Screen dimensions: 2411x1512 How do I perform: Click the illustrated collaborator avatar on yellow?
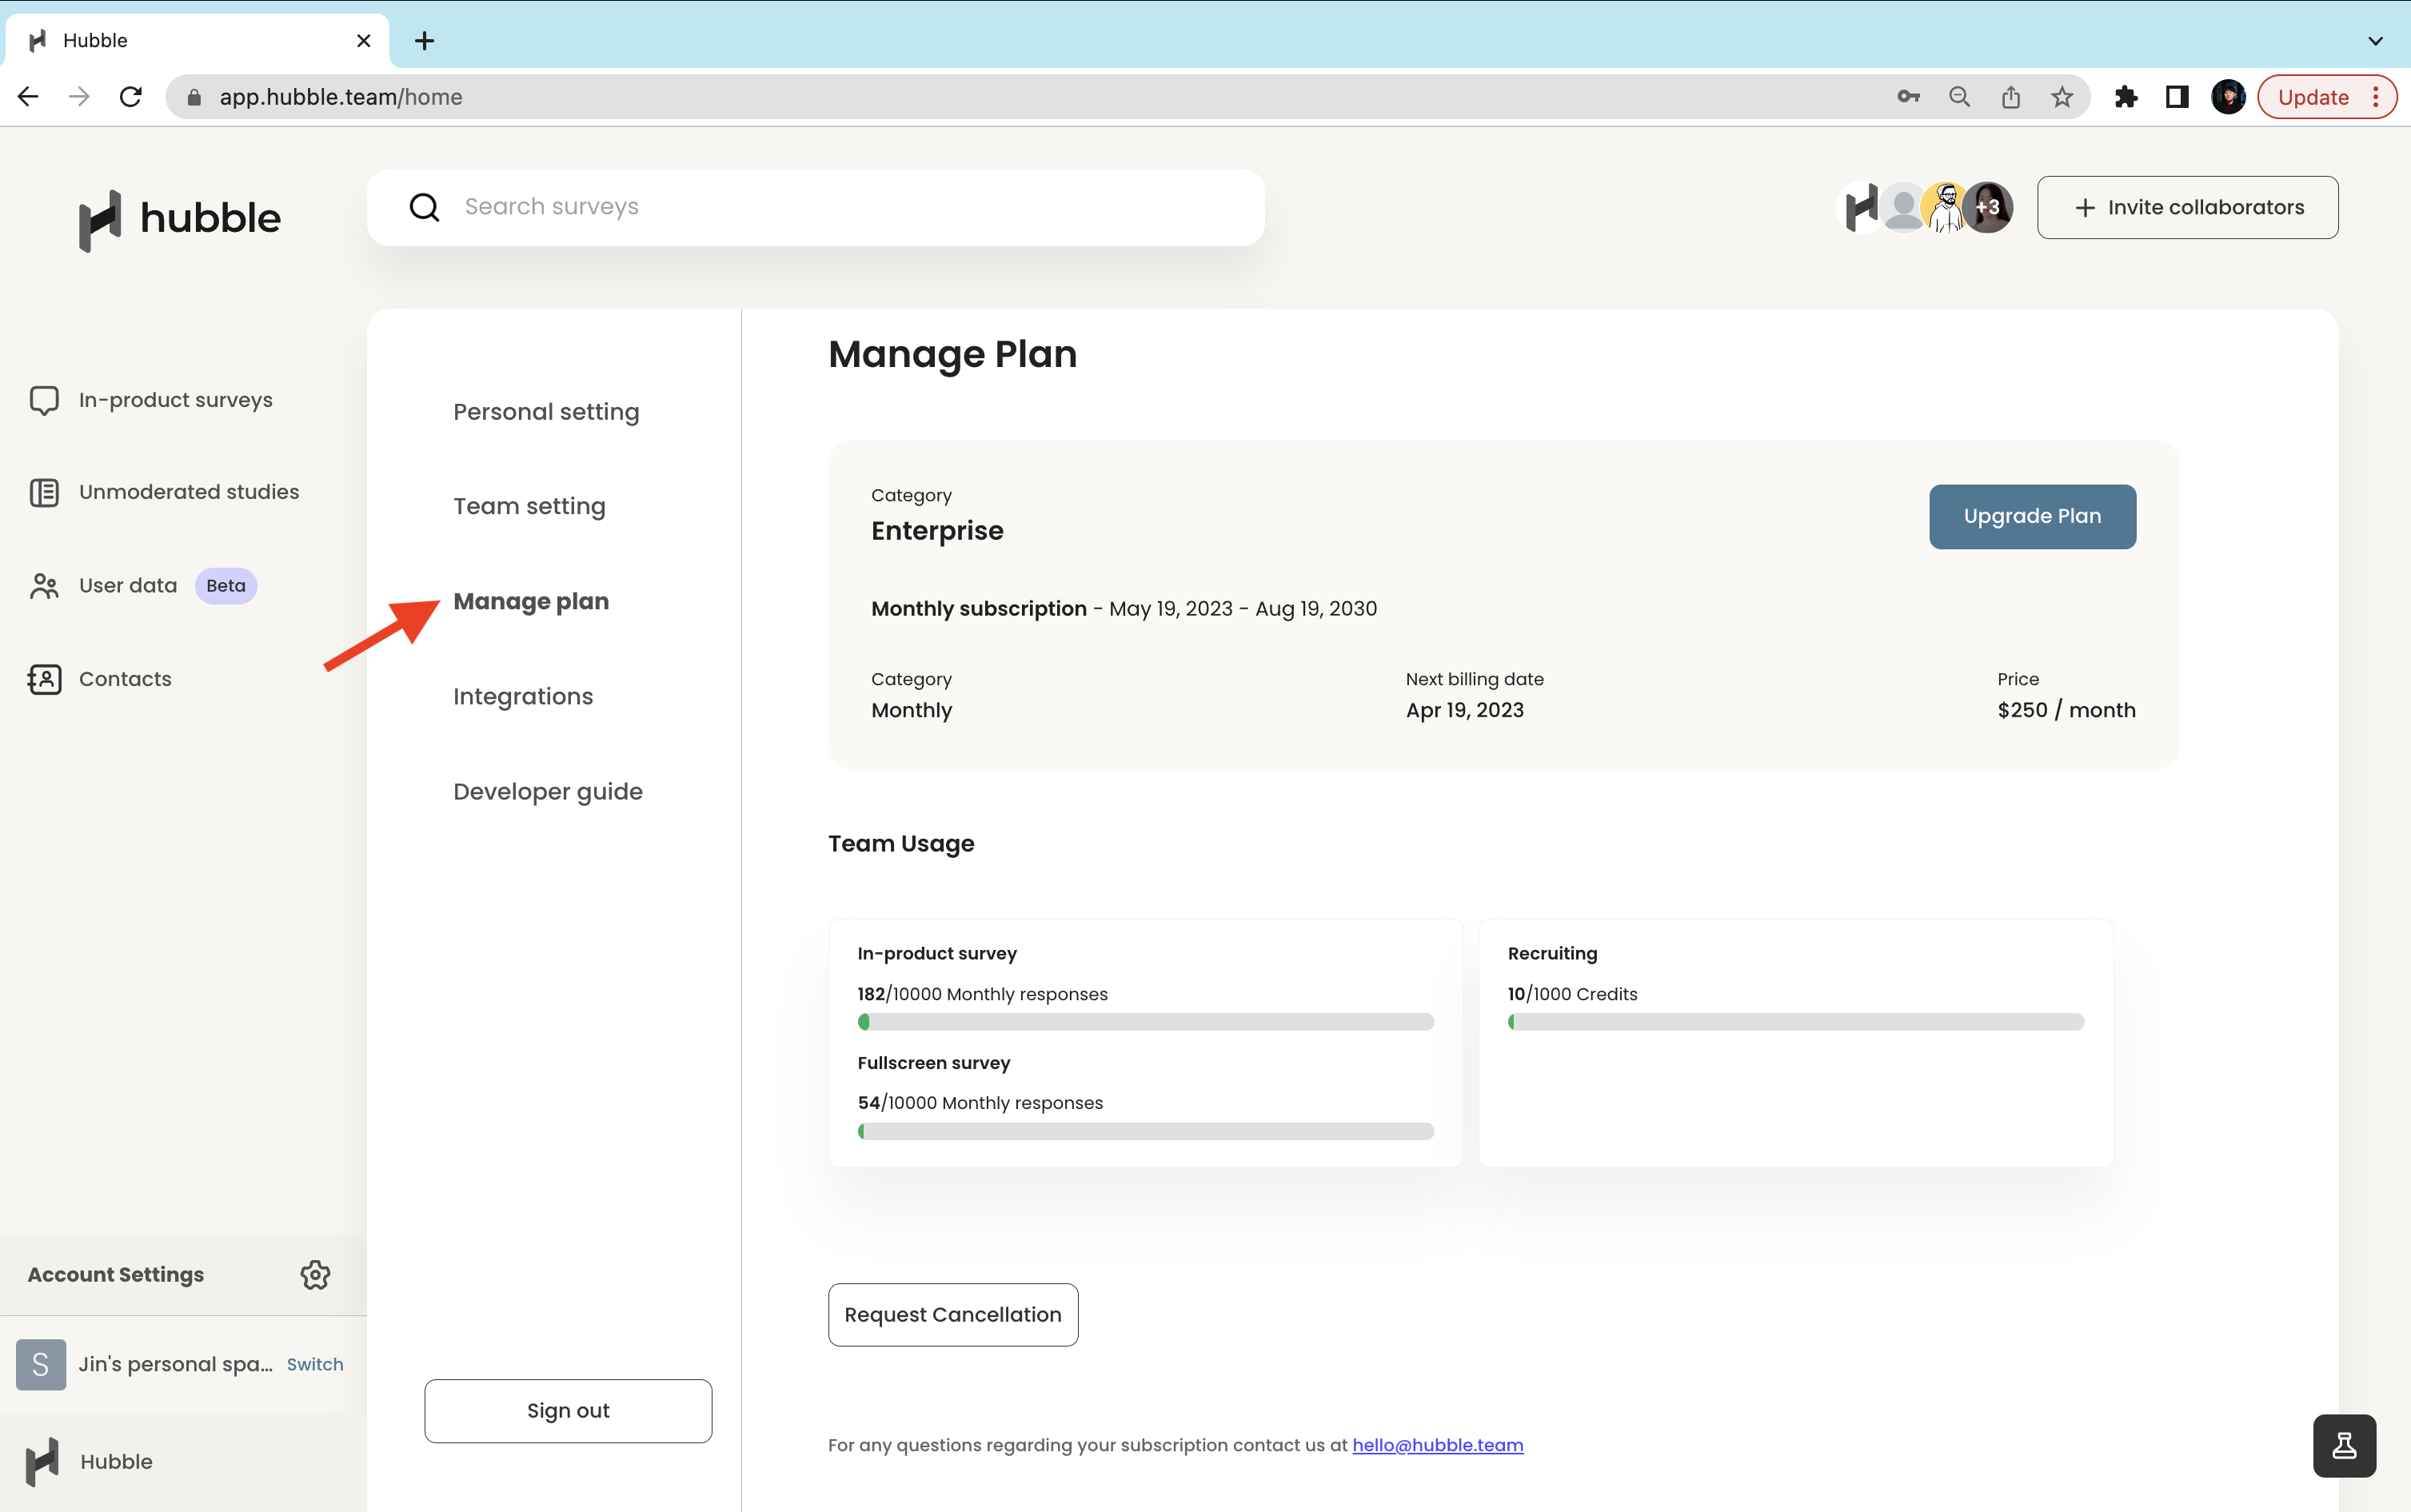coord(1945,207)
